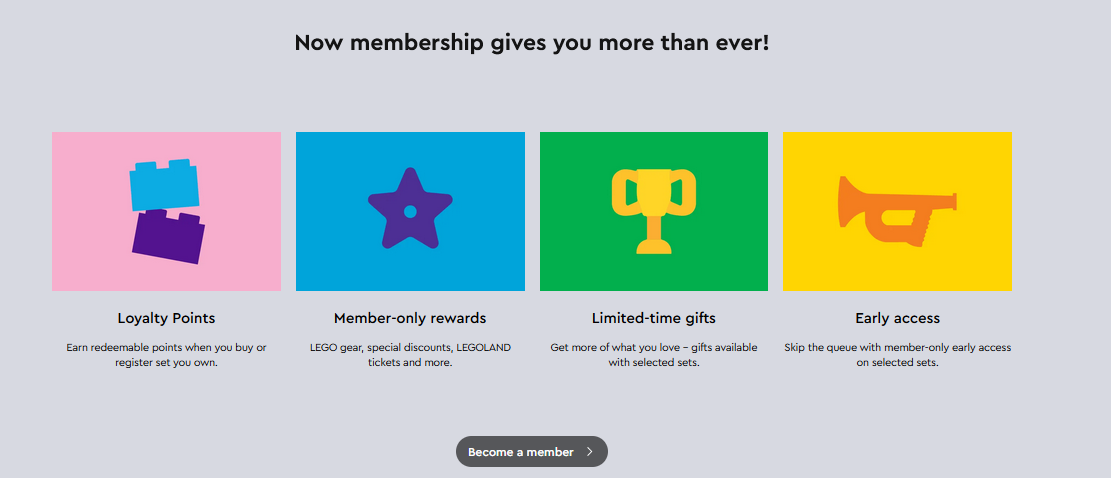This screenshot has width=1111, height=478.
Task: Click the Skip the queue description text
Action: 897,355
